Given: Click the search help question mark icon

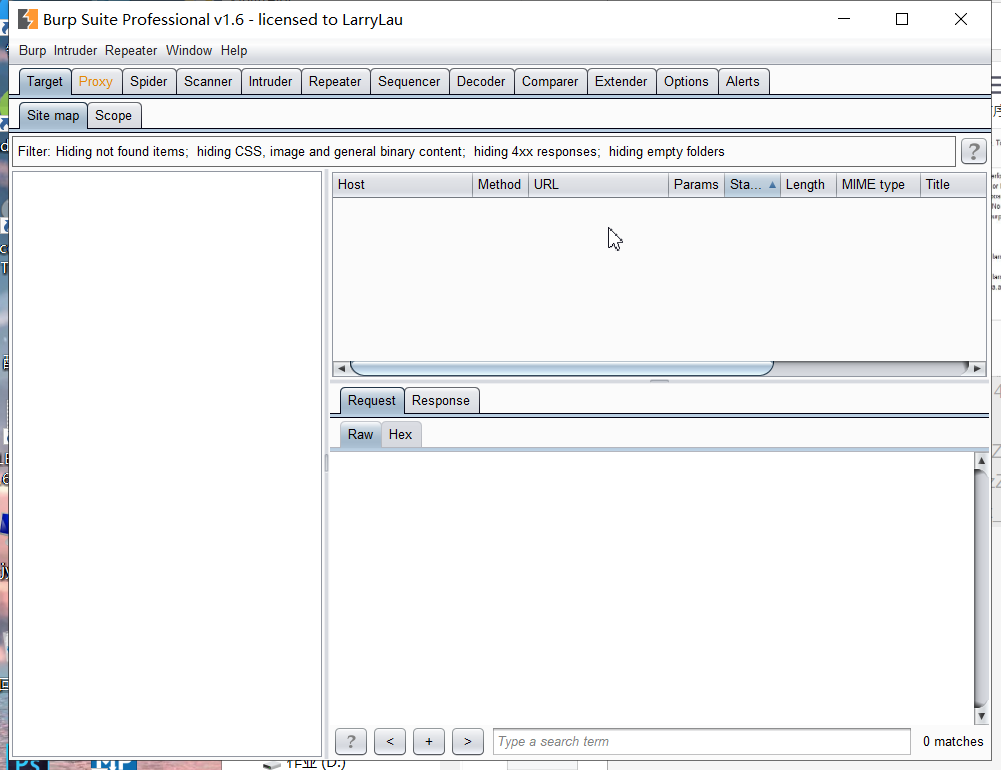Looking at the screenshot, I should (x=350, y=741).
